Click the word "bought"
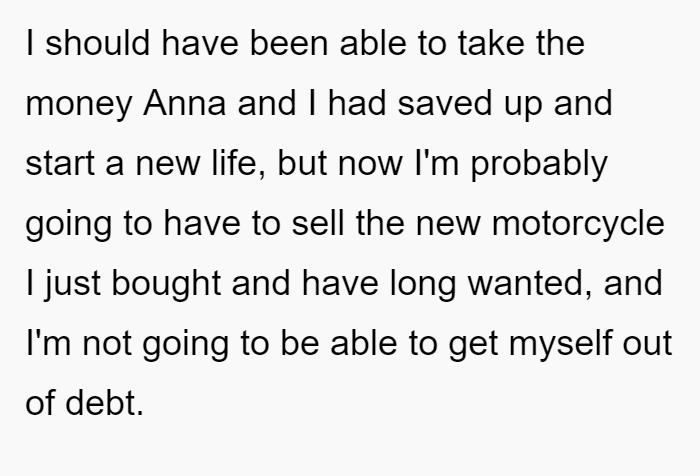Viewport: 700px width, 476px height. [x=166, y=284]
